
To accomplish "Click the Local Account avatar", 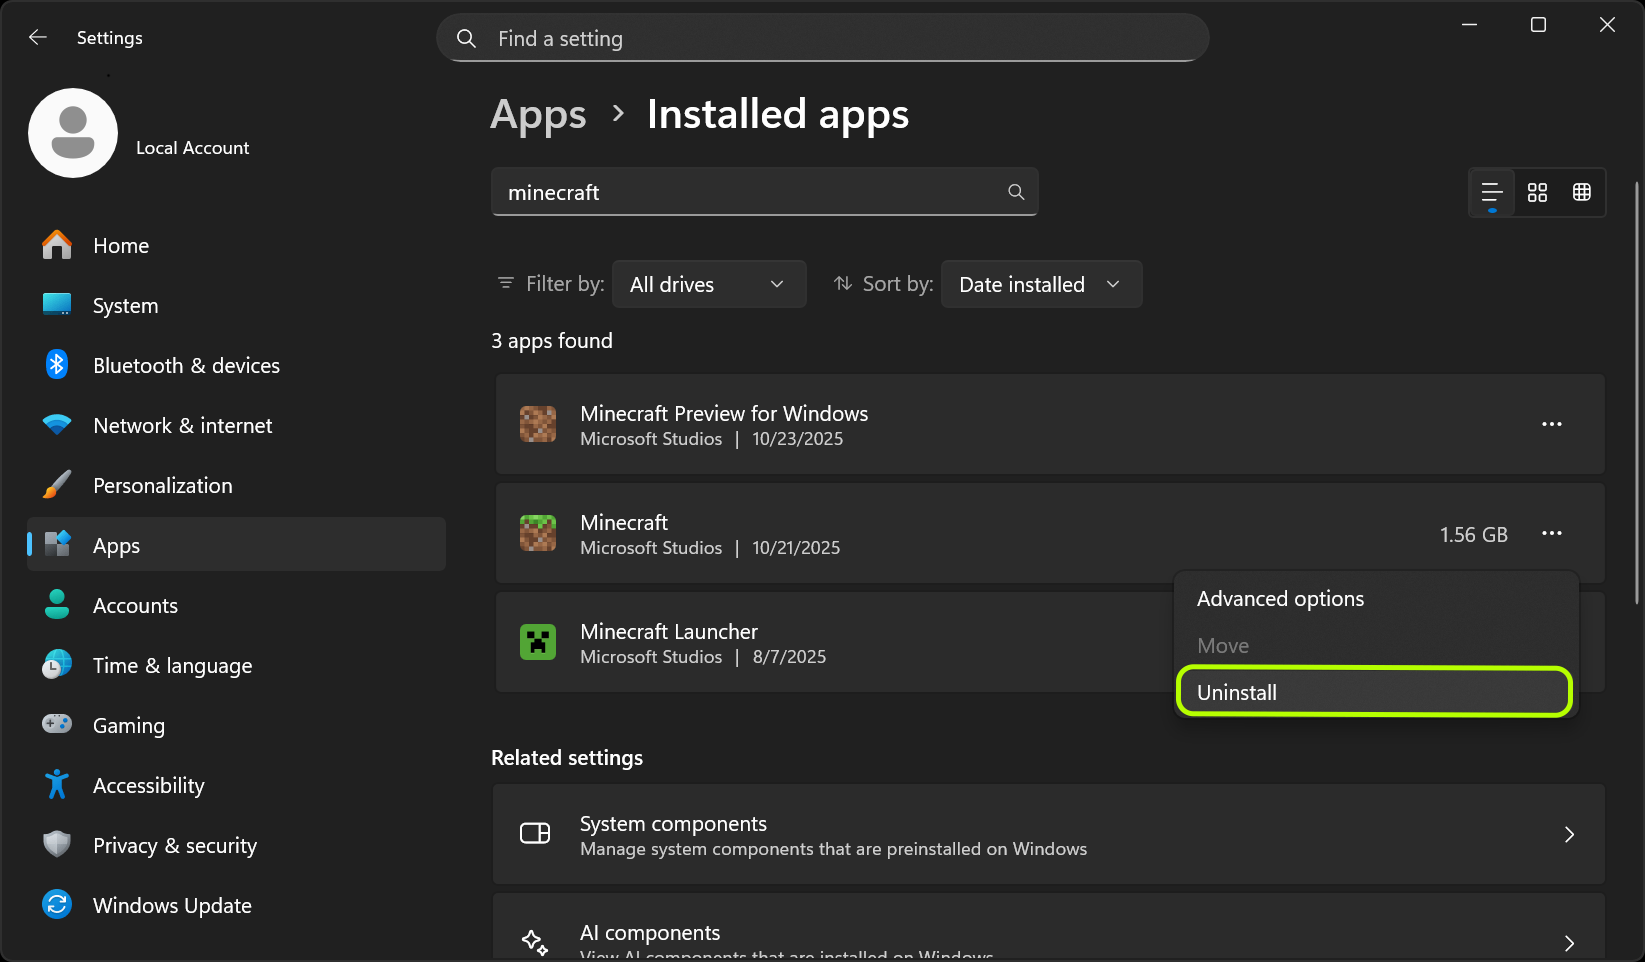I will [73, 132].
